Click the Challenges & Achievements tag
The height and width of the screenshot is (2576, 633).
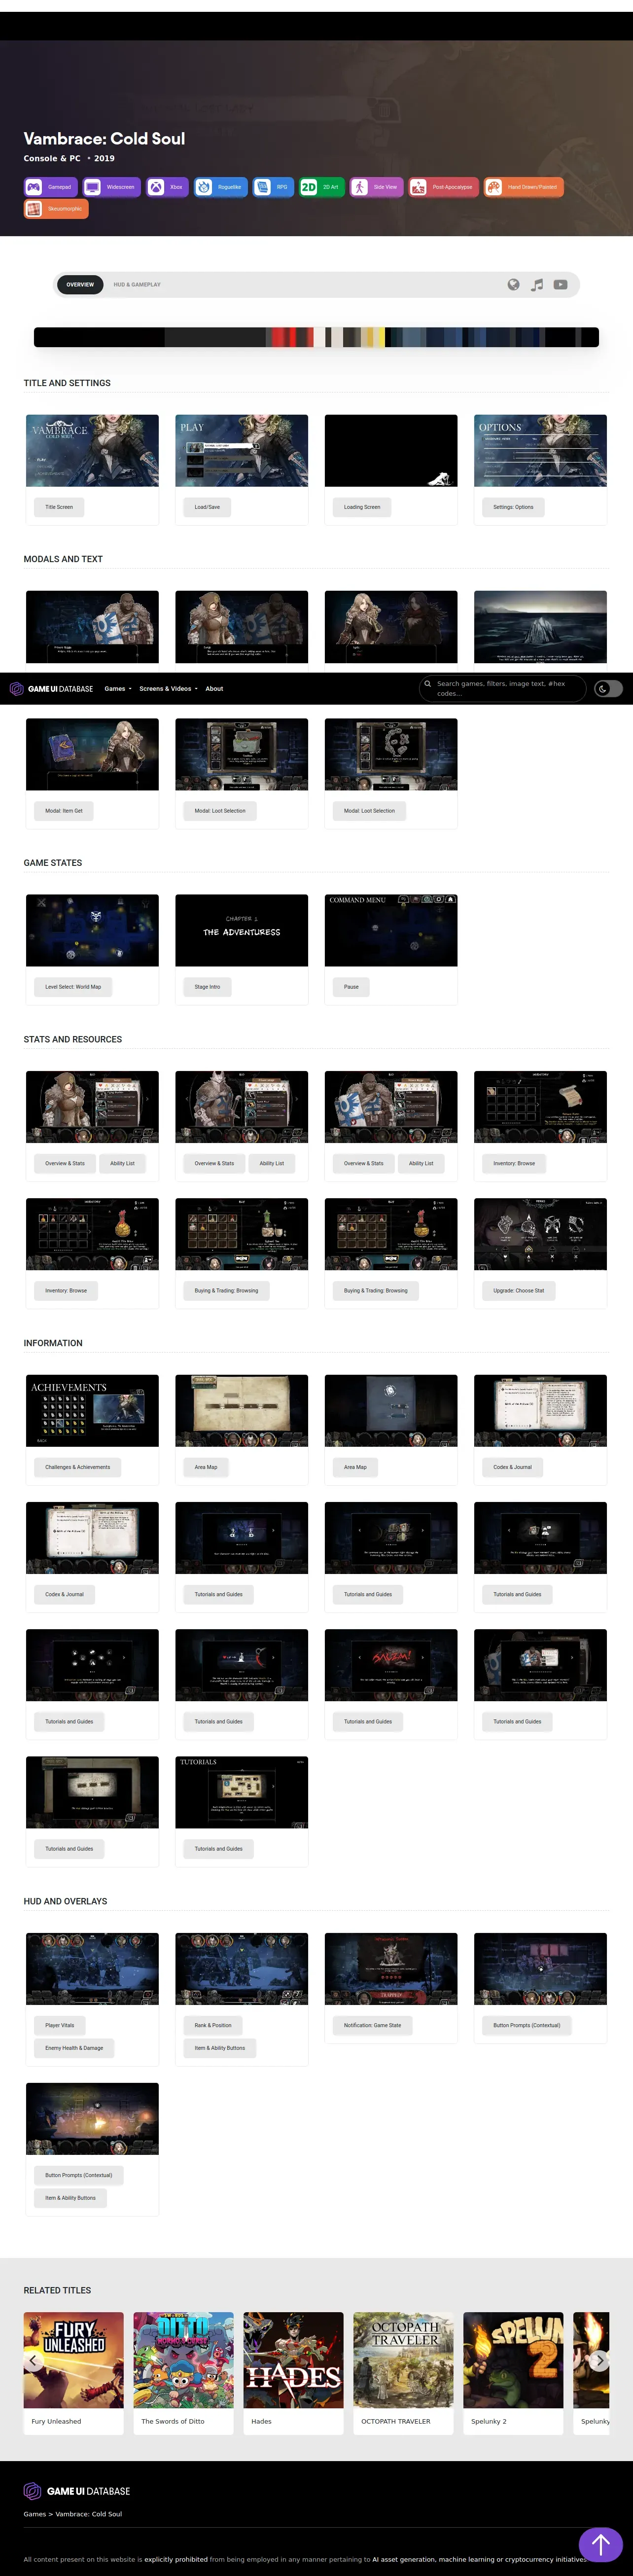click(x=77, y=1467)
